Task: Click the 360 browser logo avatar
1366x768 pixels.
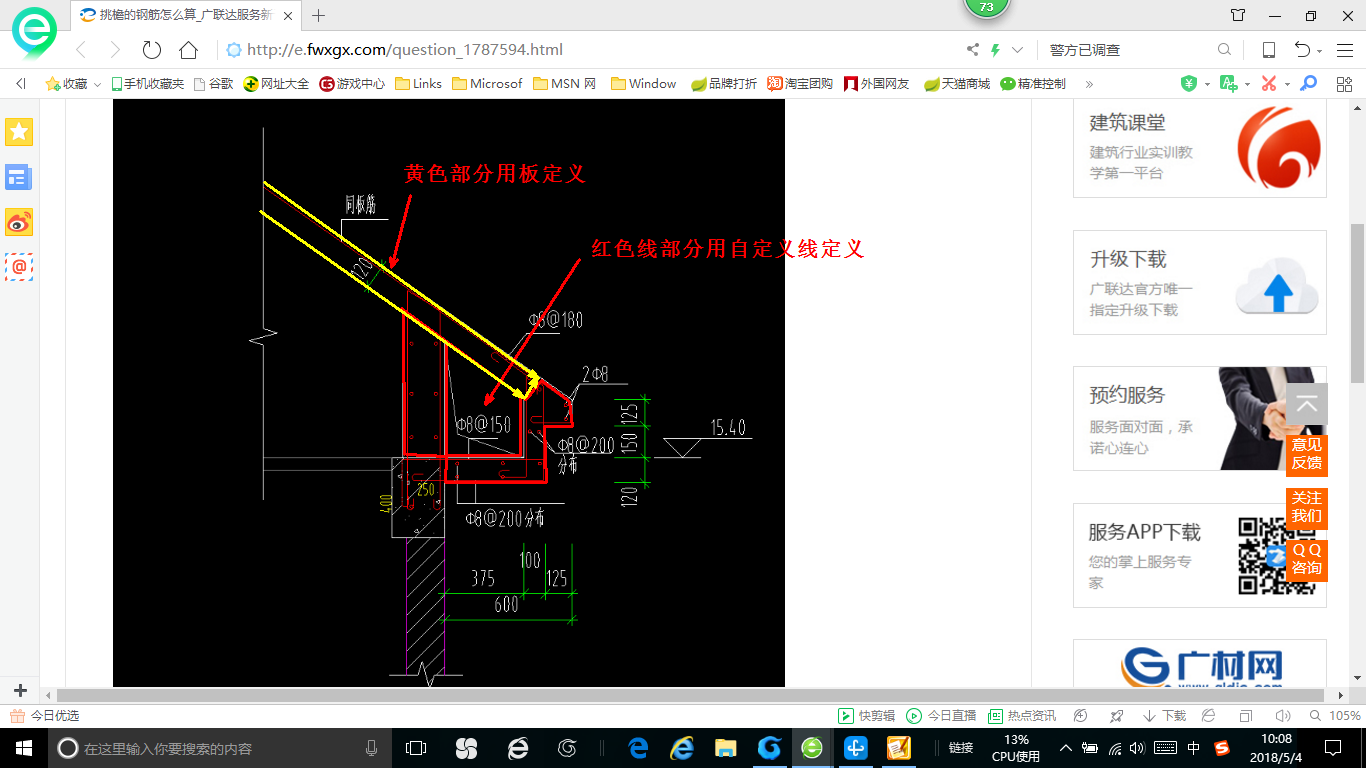Action: (34, 32)
